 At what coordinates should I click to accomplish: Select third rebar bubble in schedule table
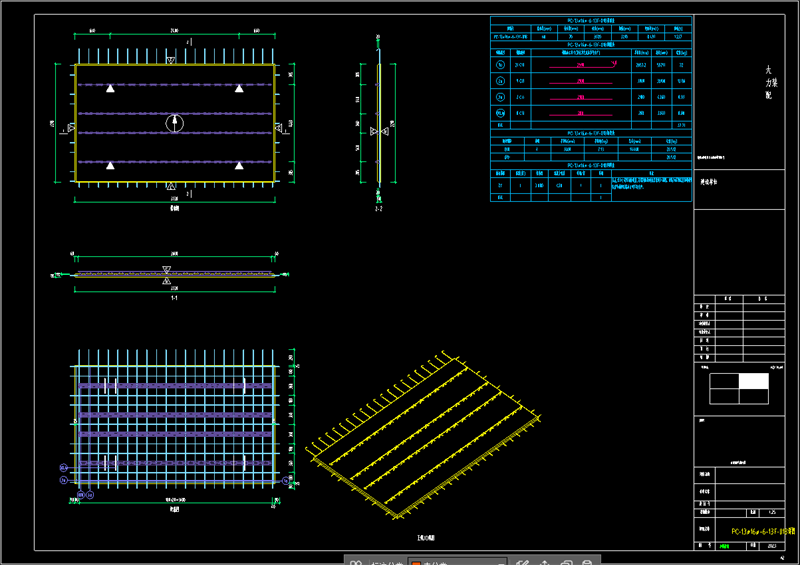pos(501,97)
